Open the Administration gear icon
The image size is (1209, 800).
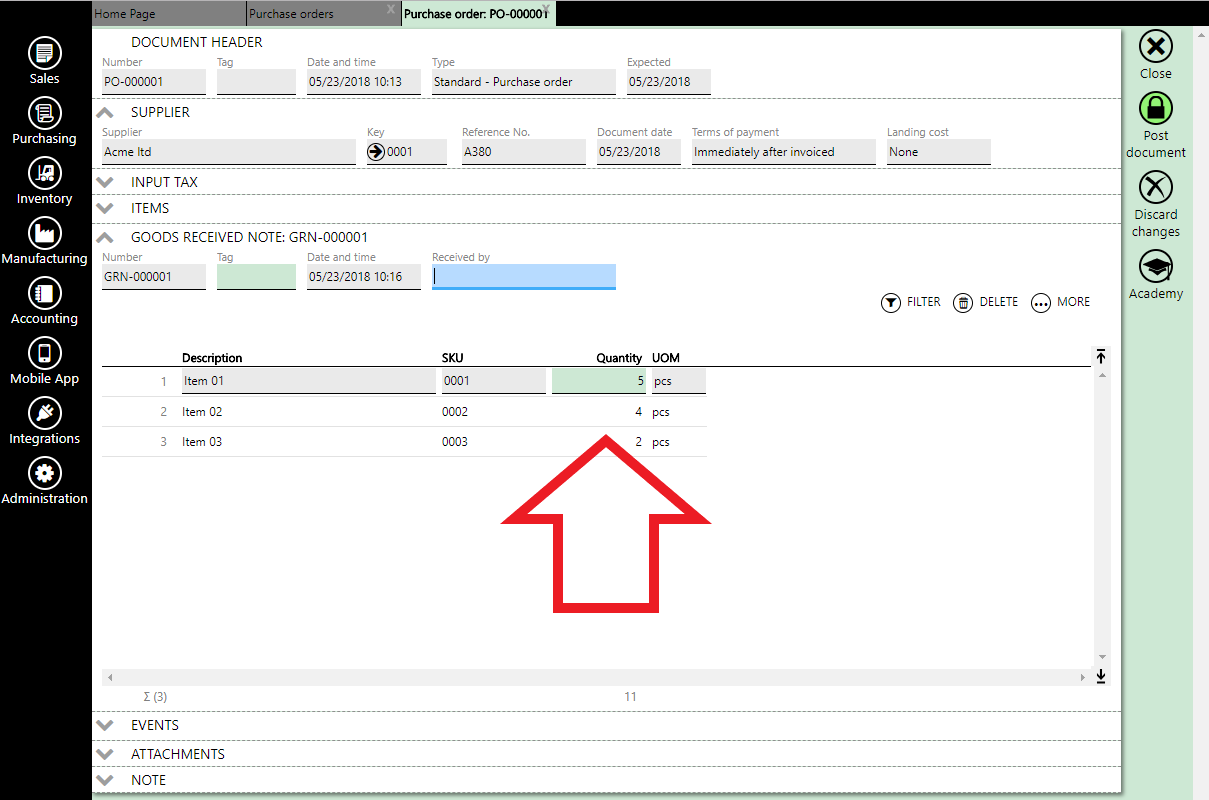[x=44, y=474]
